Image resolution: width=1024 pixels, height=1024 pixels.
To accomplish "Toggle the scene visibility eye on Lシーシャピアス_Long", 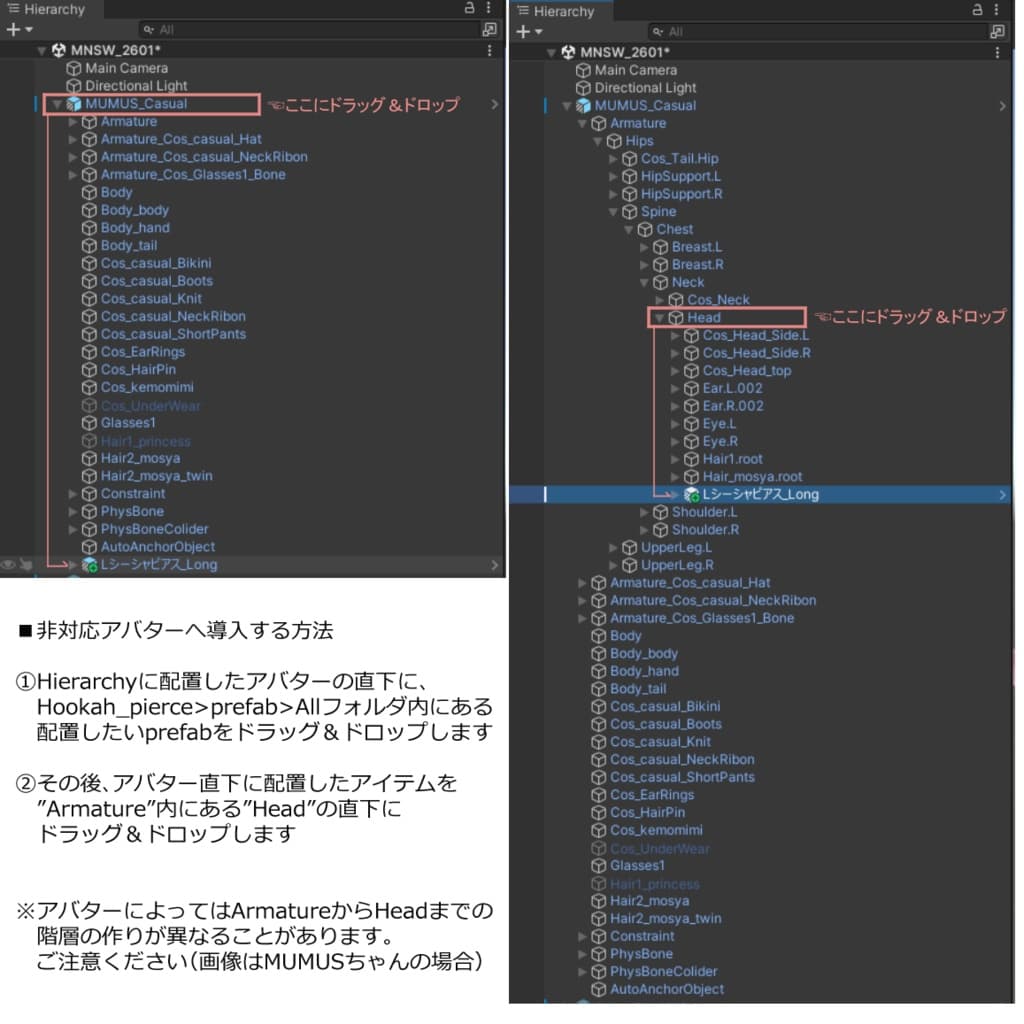I will (8, 564).
